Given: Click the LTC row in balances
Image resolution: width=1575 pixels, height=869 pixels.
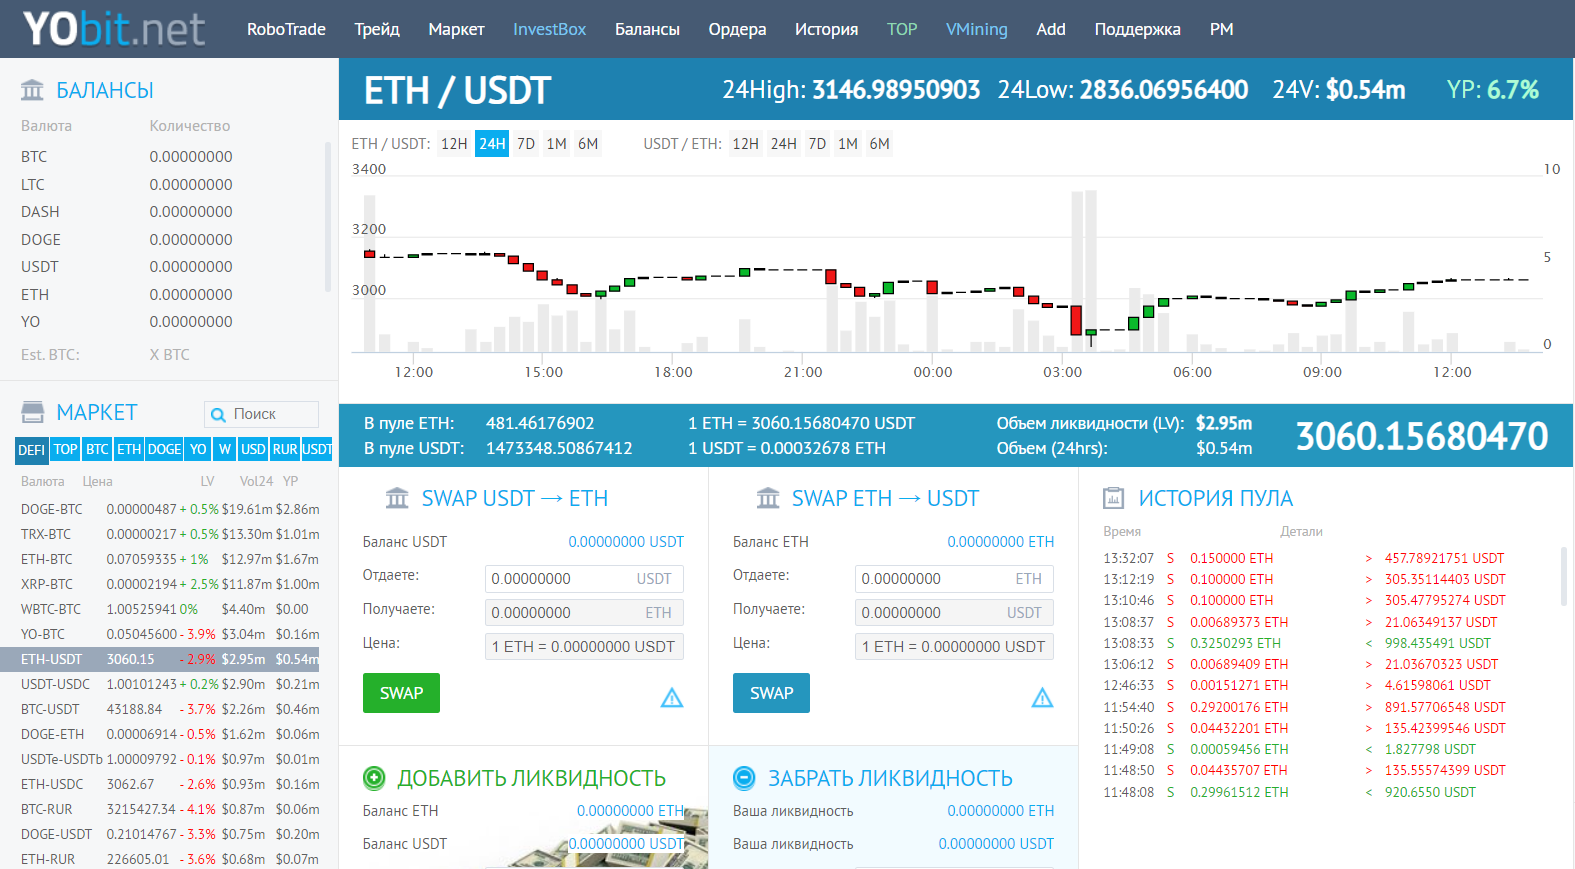Looking at the screenshot, I should pyautogui.click(x=170, y=185).
